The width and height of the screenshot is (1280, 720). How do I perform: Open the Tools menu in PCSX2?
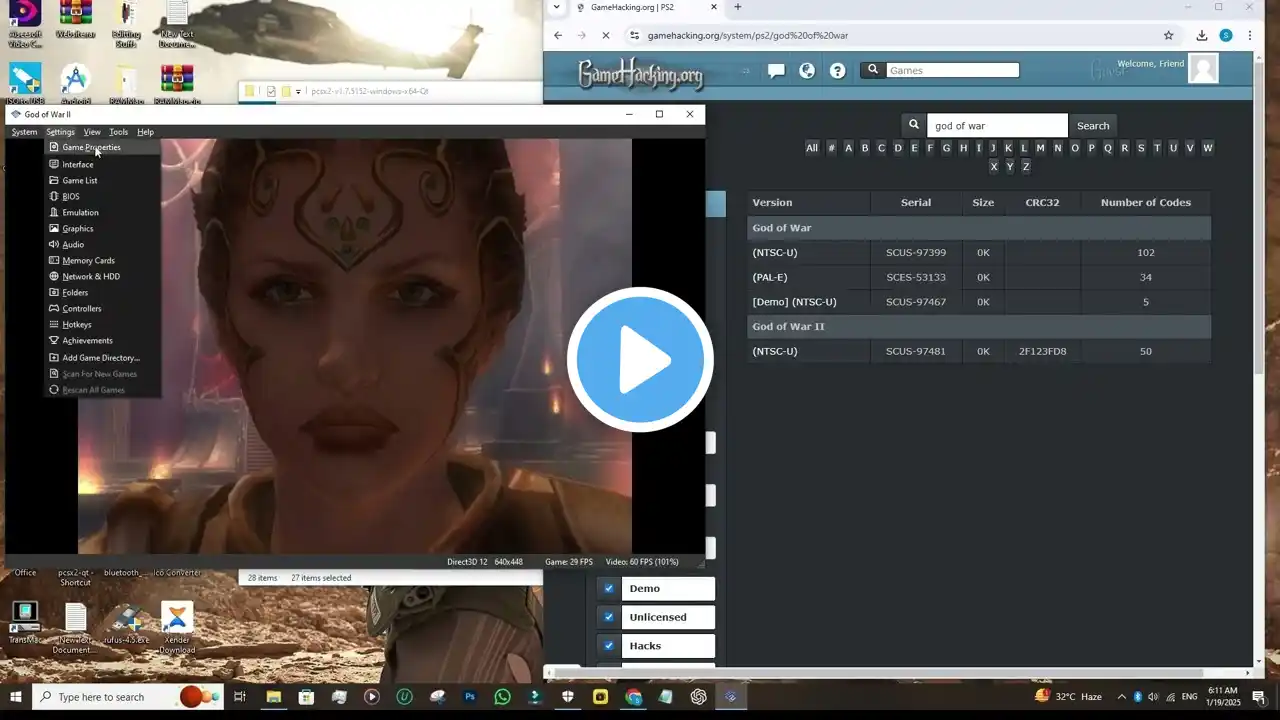pos(118,132)
